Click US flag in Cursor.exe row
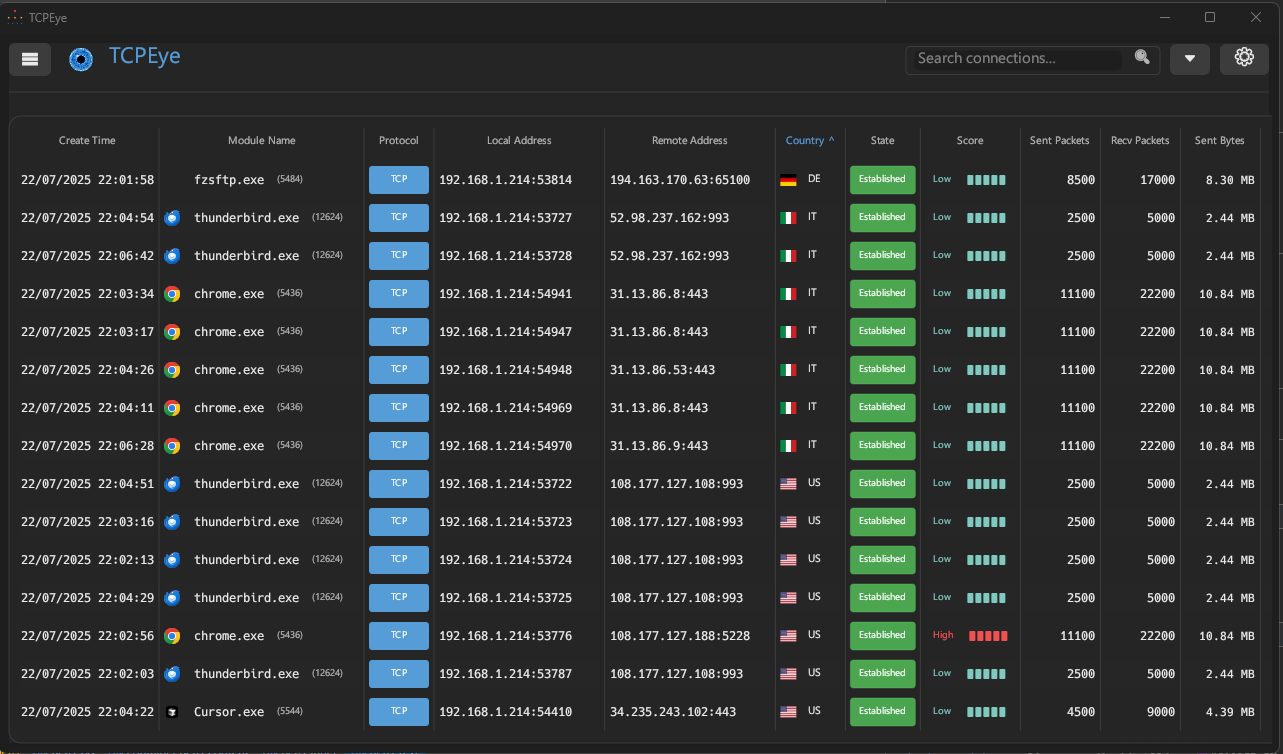The height and width of the screenshot is (754, 1283). coord(788,712)
